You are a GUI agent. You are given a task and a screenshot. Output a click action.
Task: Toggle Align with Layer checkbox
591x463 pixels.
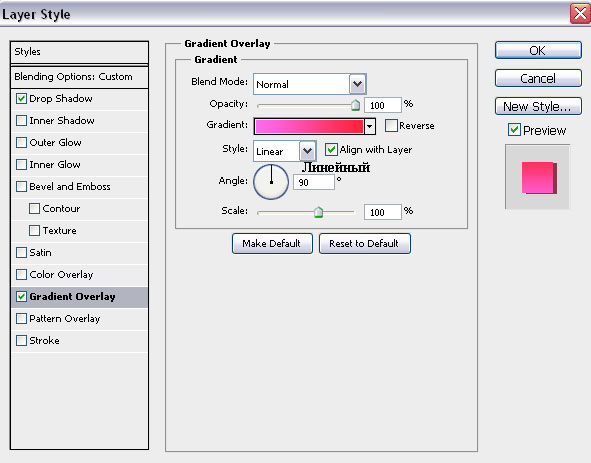pos(331,149)
